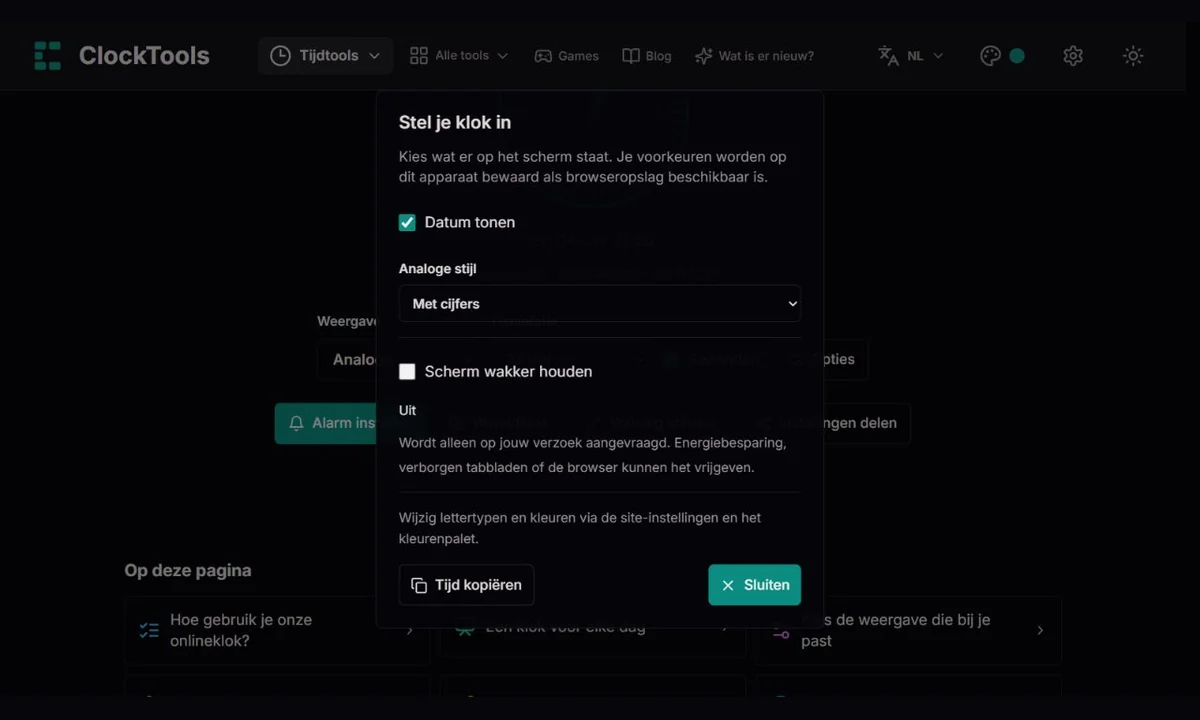This screenshot has width=1200, height=720.
Task: Open Wat is er nieuw?
Action: coord(755,56)
